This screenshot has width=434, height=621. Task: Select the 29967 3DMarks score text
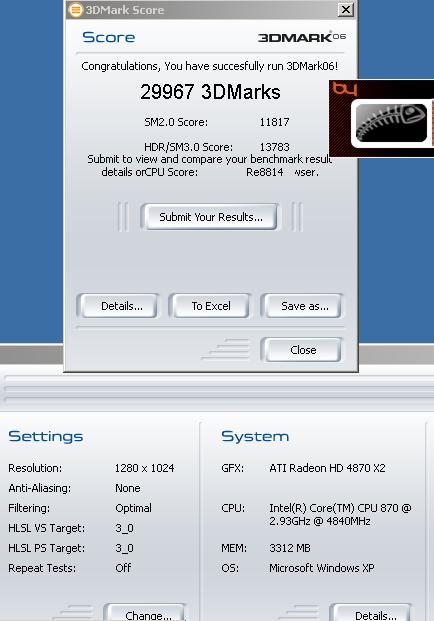pos(210,92)
